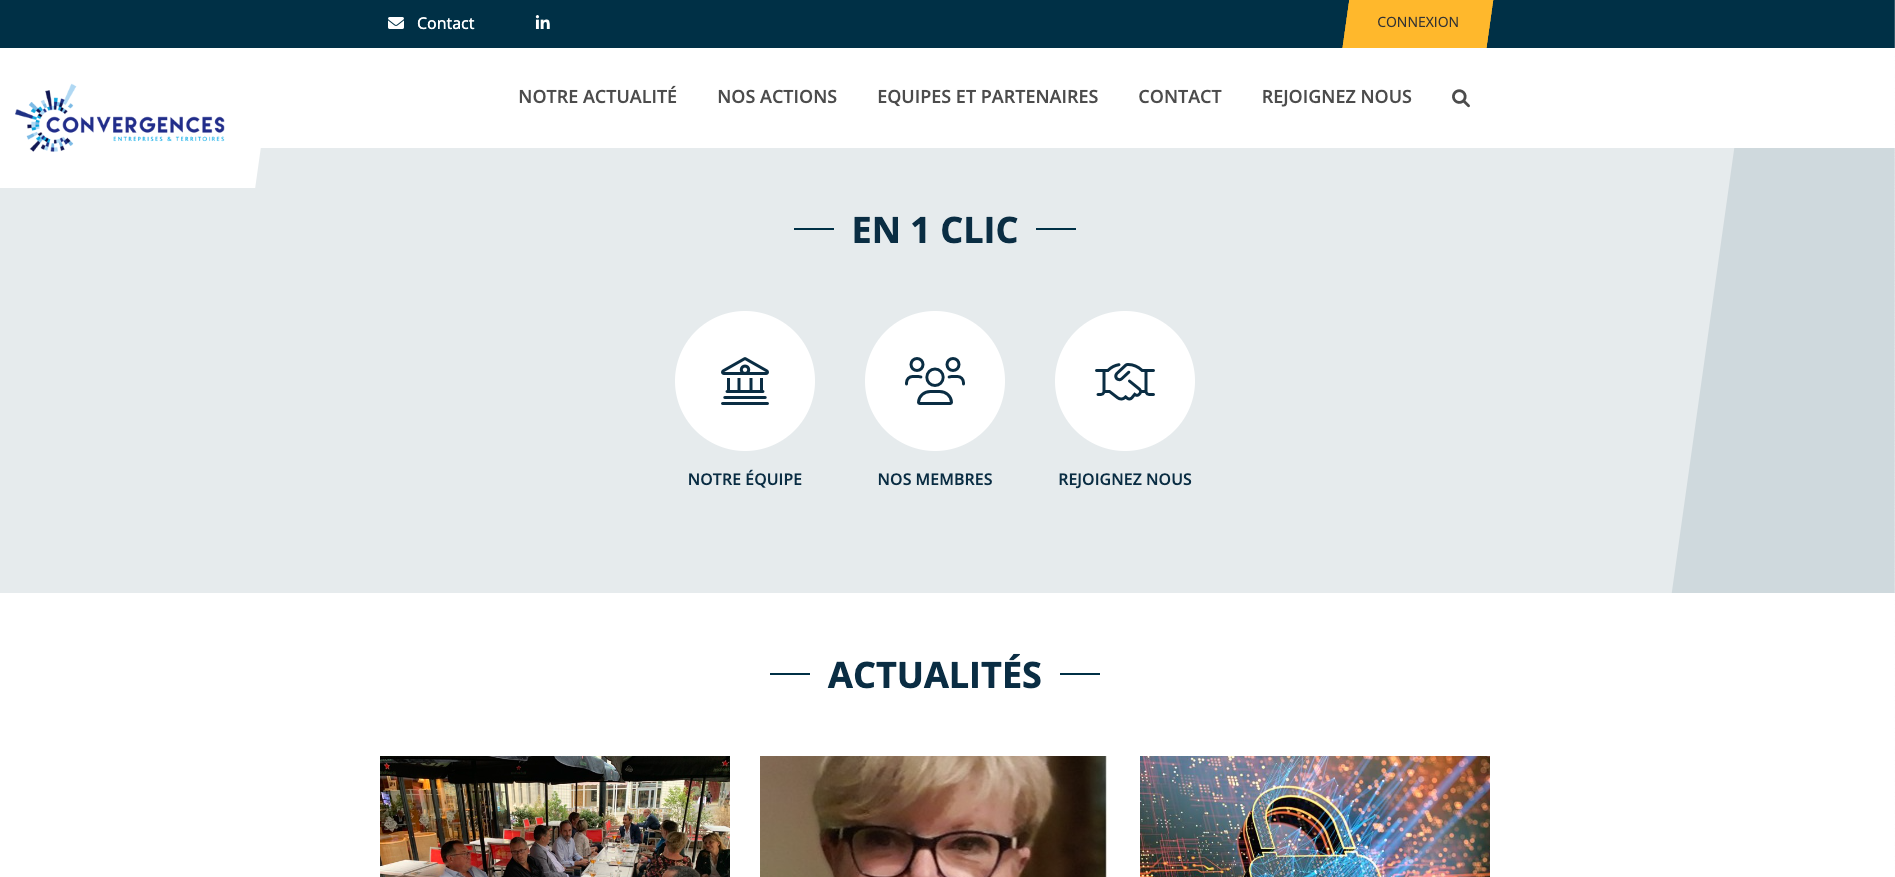The image size is (1895, 877).
Task: Open the woman with glasses news thumbnail
Action: [933, 816]
